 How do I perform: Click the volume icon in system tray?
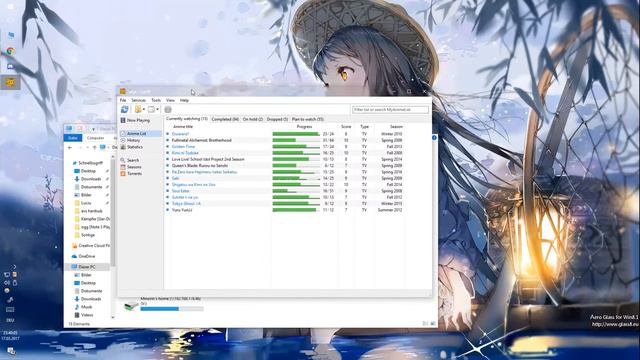tap(7, 282)
